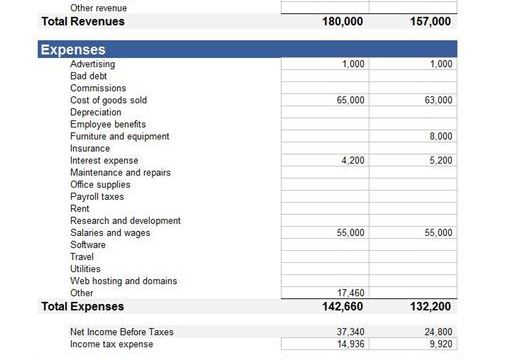Select the Net Income Before Taxes 37,340 cell
The height and width of the screenshot is (360, 509).
(x=325, y=332)
